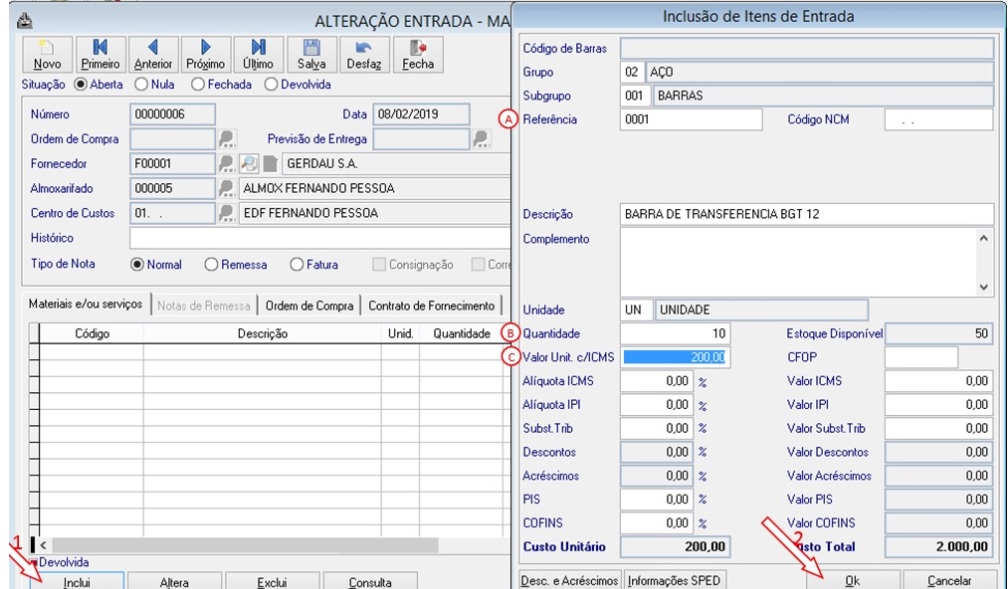Save the entry with Salva icon
1008x589 pixels.
tap(312, 55)
